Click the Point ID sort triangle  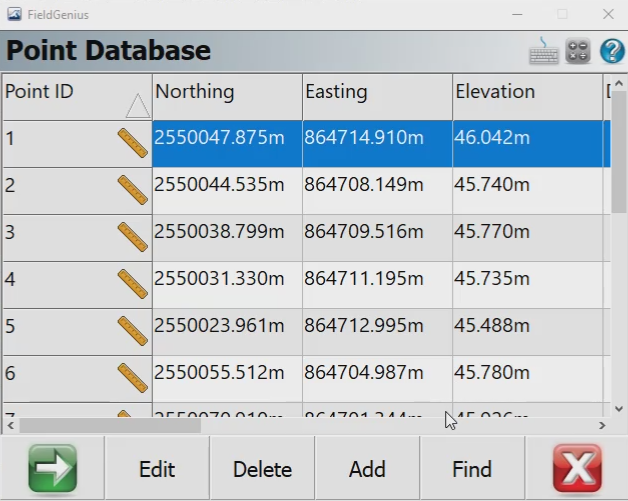click(x=137, y=105)
